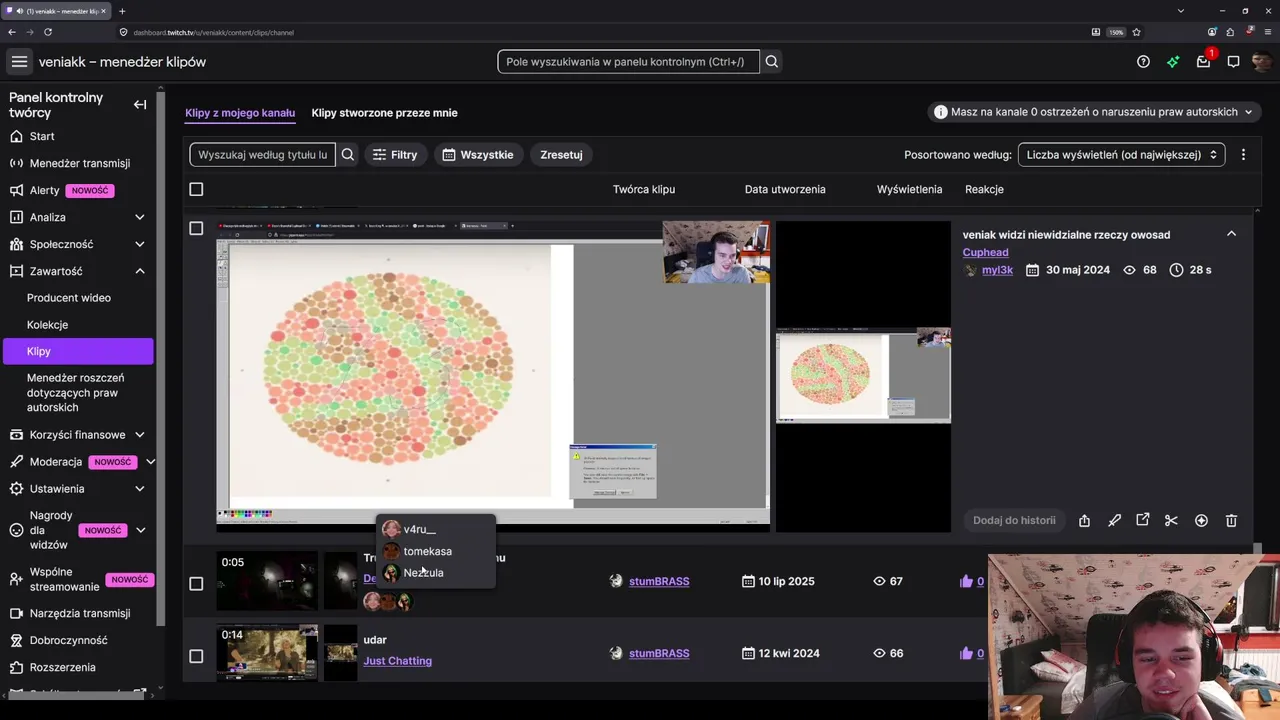1280x720 pixels.
Task: Open Wspólne streamowanie in sidebar
Action: [x=78, y=579]
